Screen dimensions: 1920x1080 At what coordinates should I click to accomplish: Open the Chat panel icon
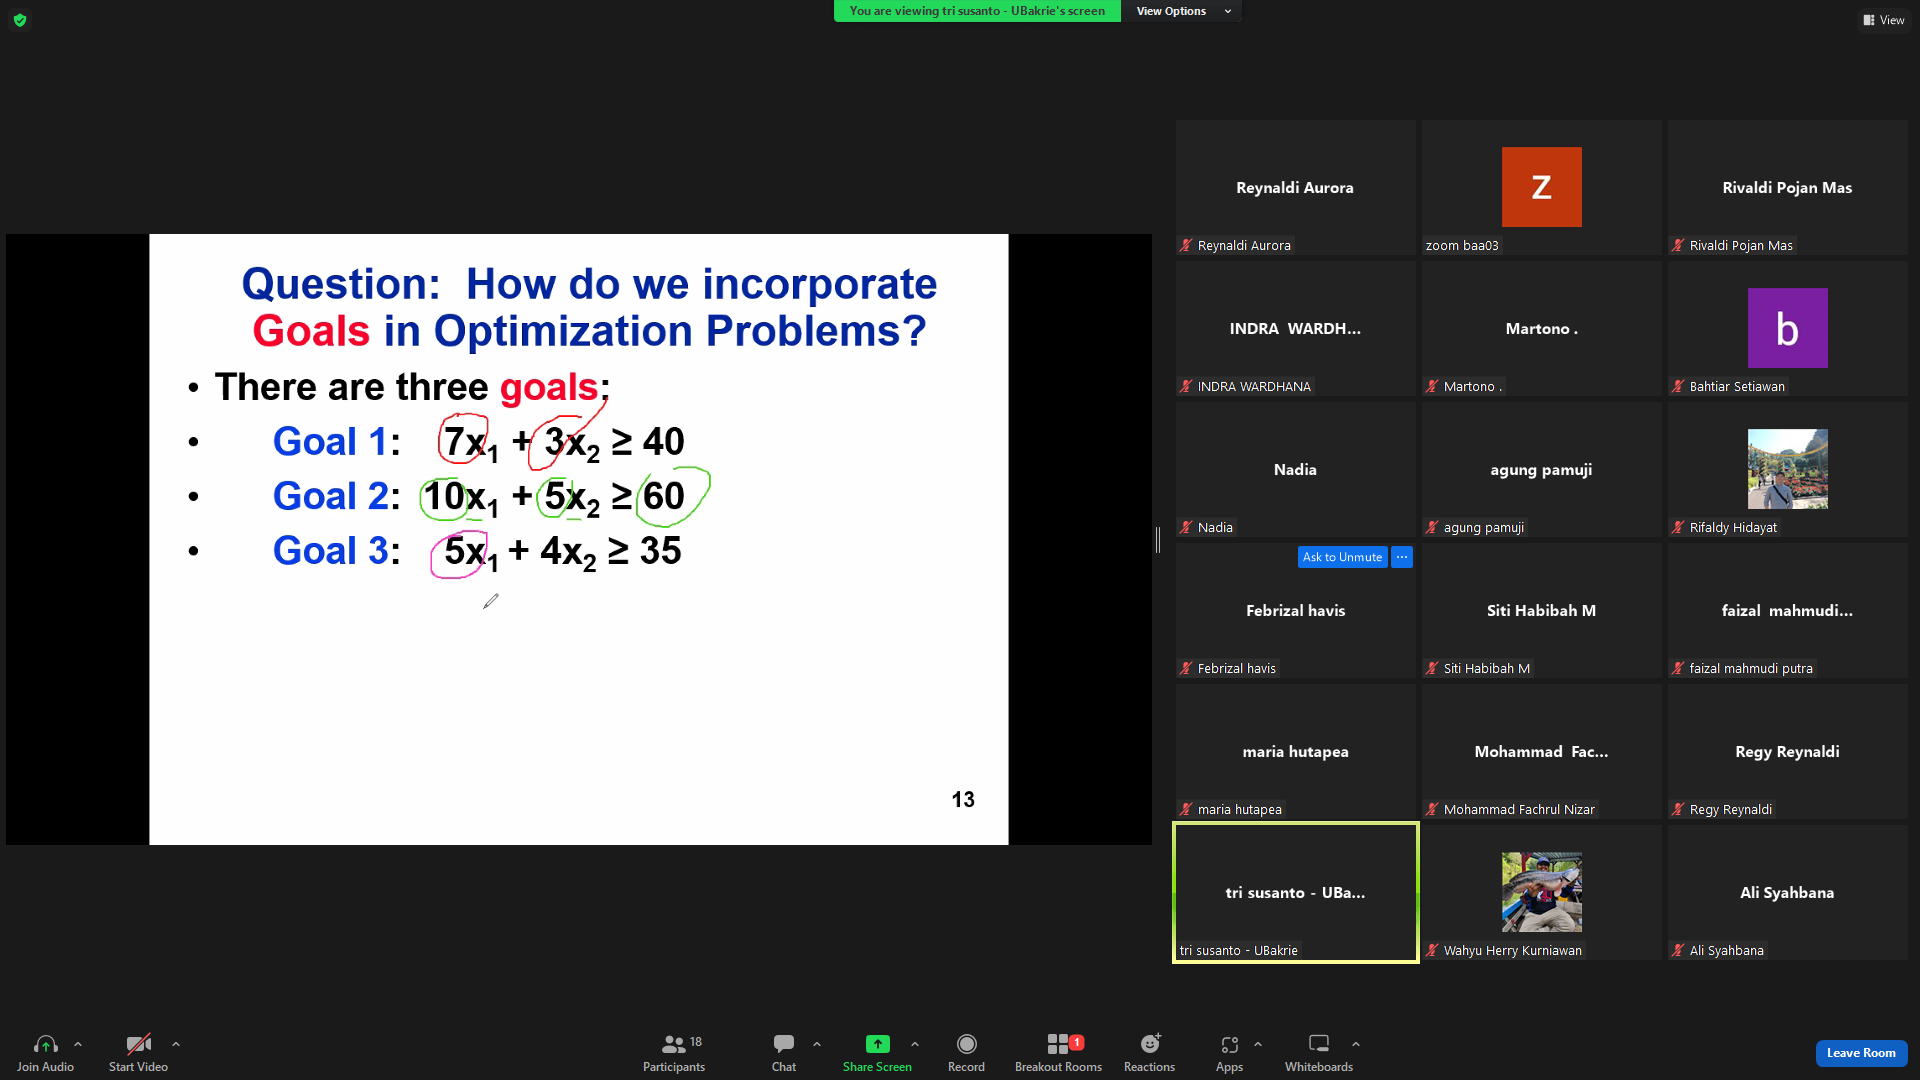(784, 1044)
